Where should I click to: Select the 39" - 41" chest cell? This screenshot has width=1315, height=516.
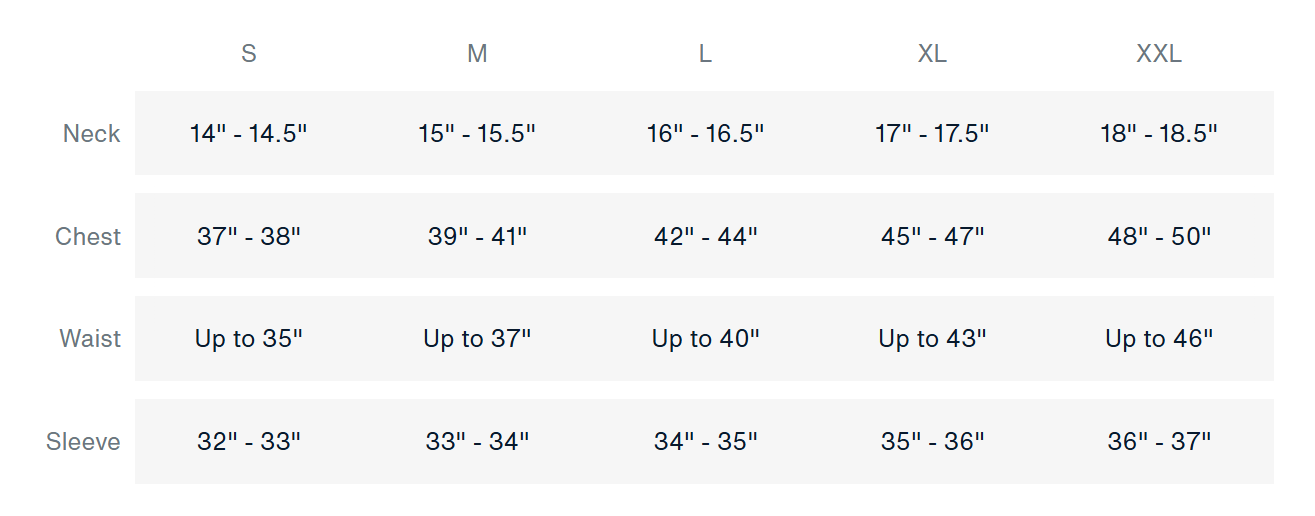pyautogui.click(x=477, y=237)
